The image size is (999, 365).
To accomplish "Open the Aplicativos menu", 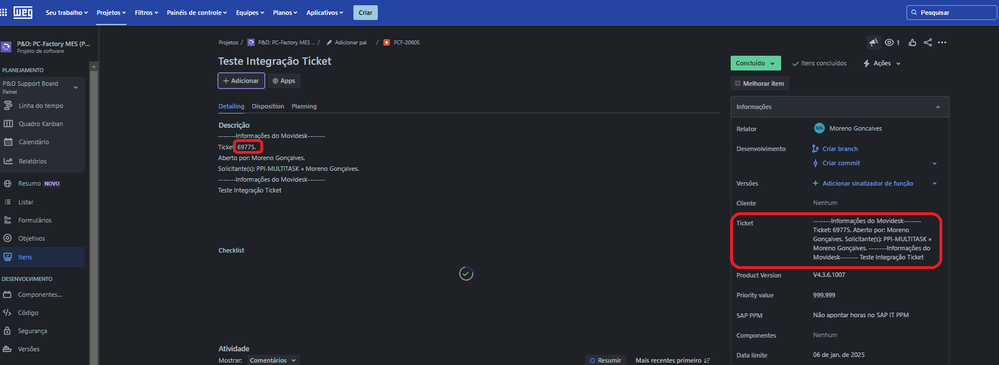I will [324, 12].
